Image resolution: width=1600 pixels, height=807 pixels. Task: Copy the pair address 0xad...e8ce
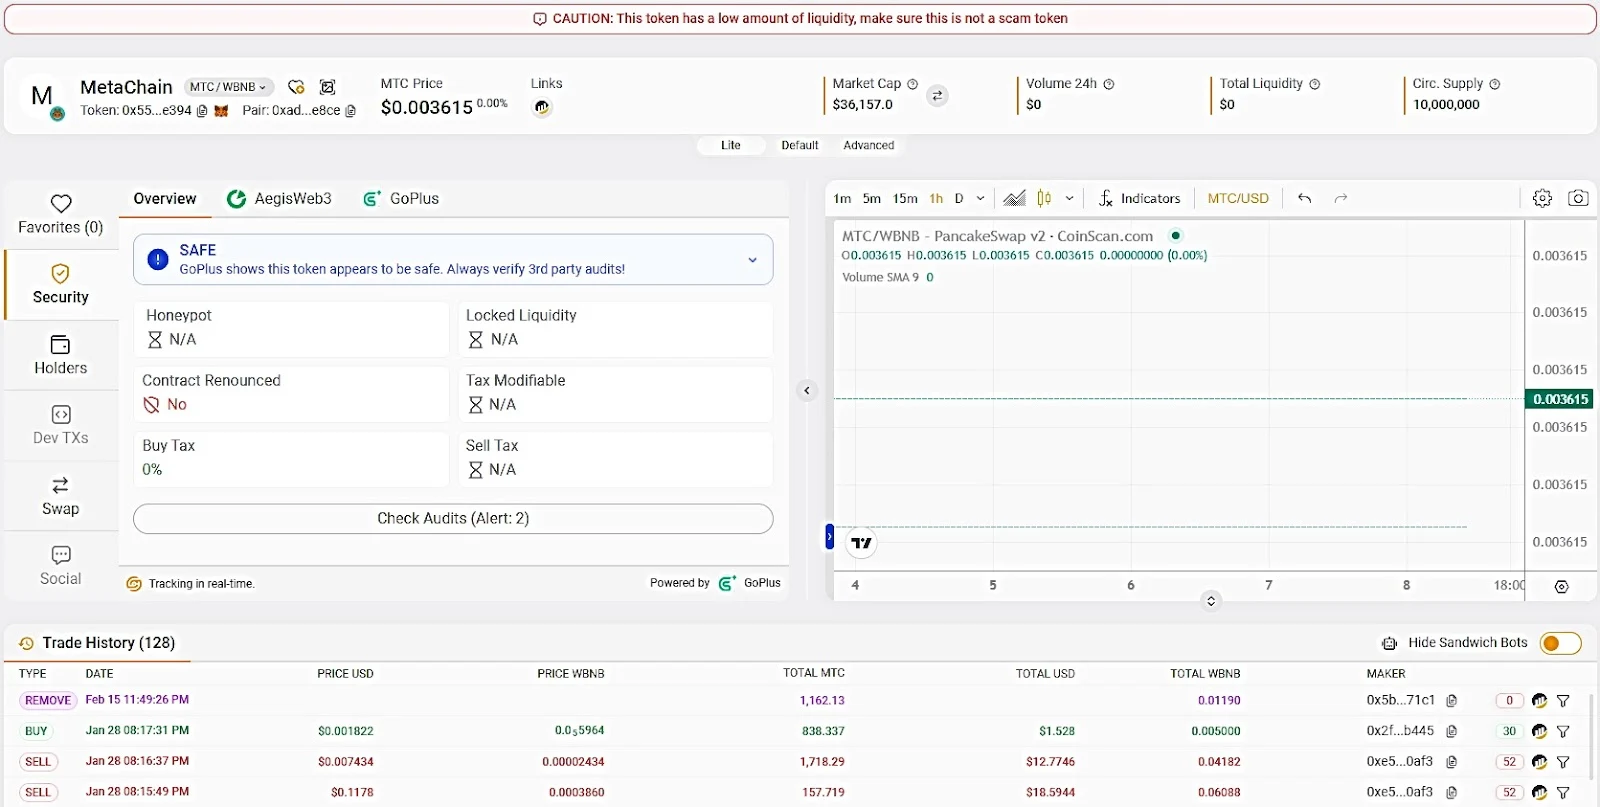(350, 111)
